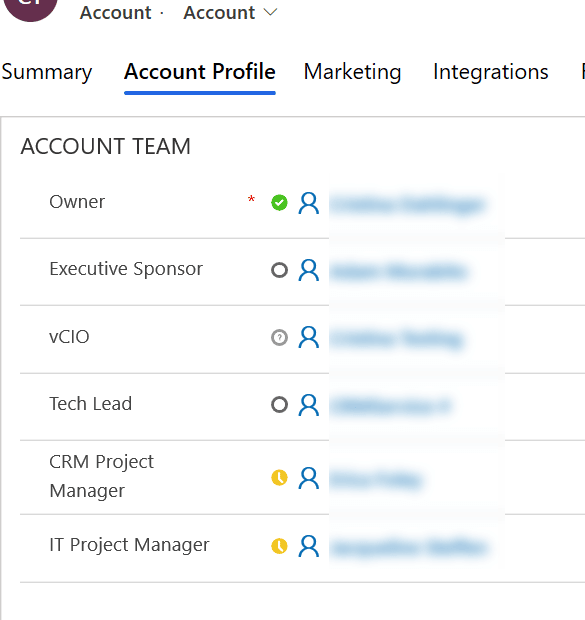Click the user icon in Owner row
The image size is (585, 620).
(309, 203)
